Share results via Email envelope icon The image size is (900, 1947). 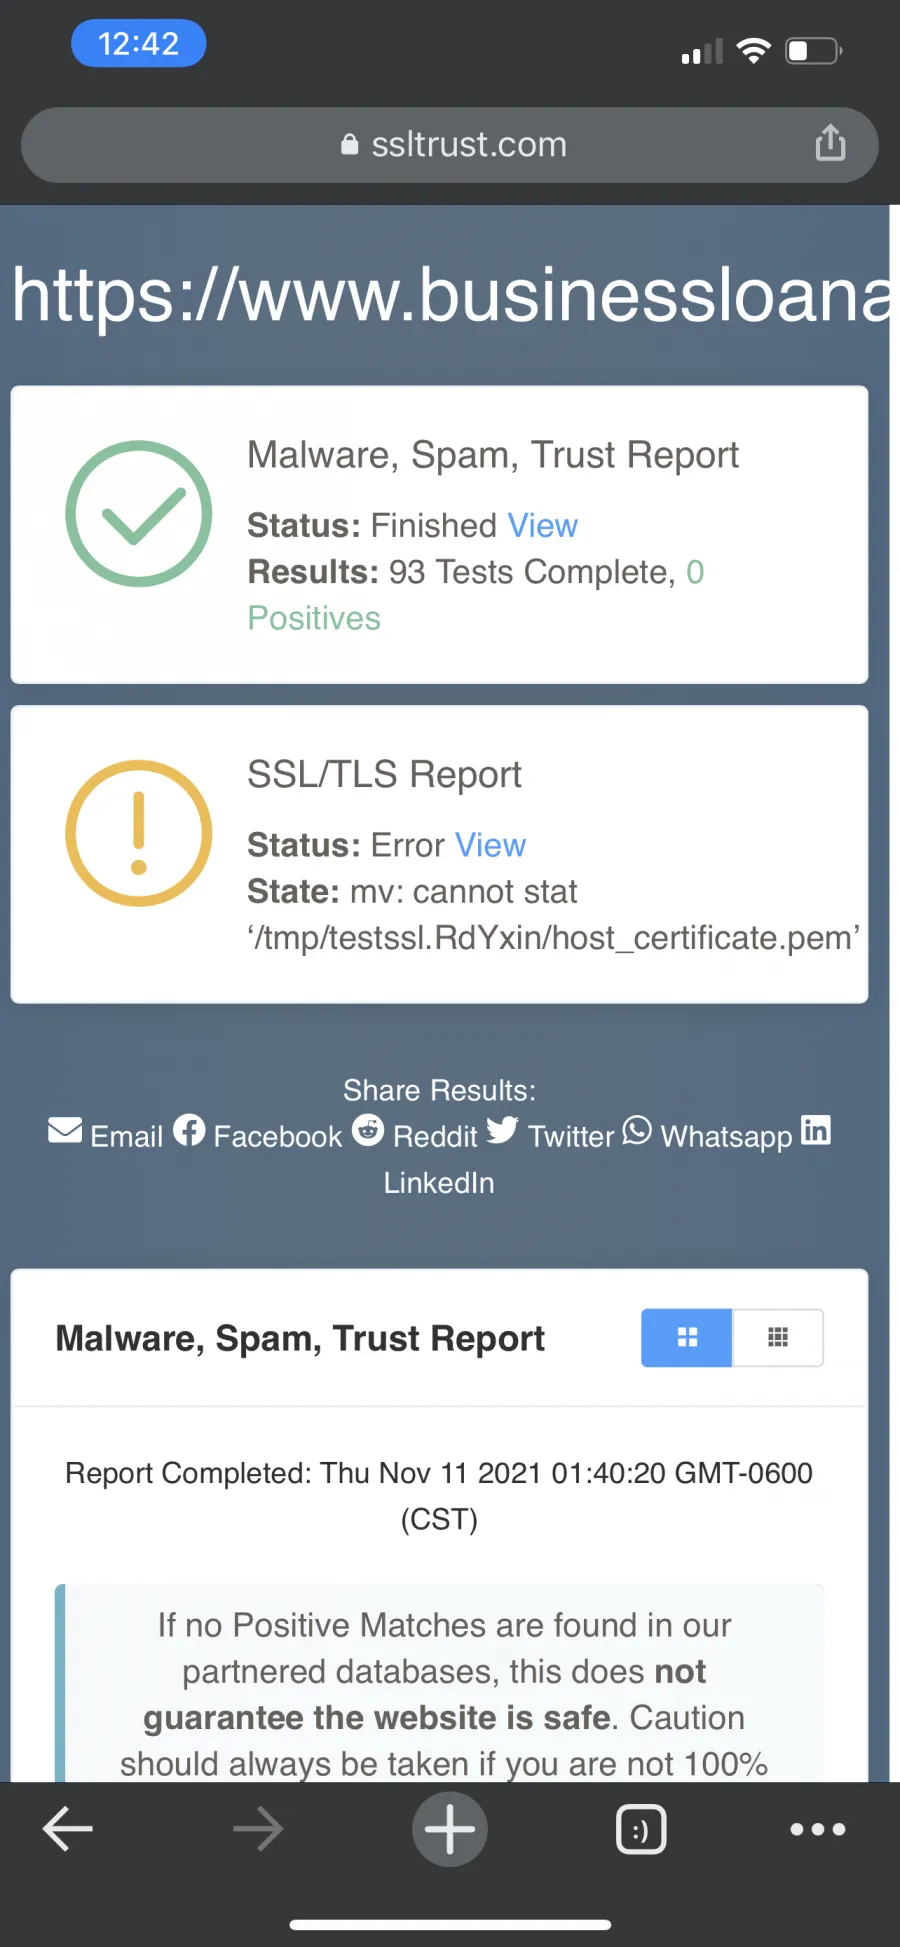pyautogui.click(x=65, y=1130)
